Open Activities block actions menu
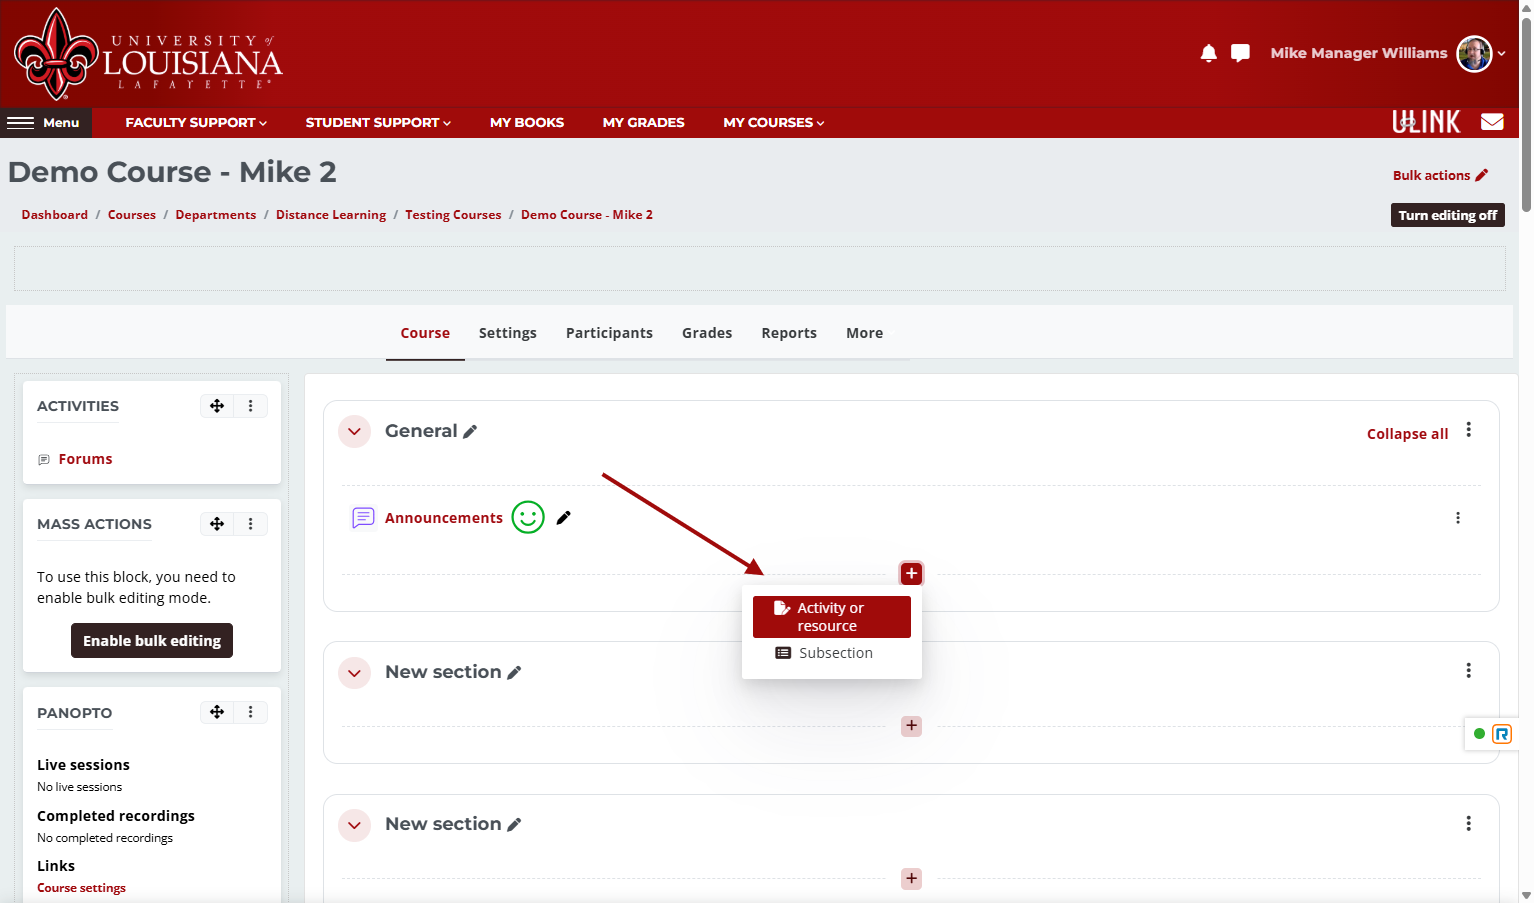 point(251,406)
